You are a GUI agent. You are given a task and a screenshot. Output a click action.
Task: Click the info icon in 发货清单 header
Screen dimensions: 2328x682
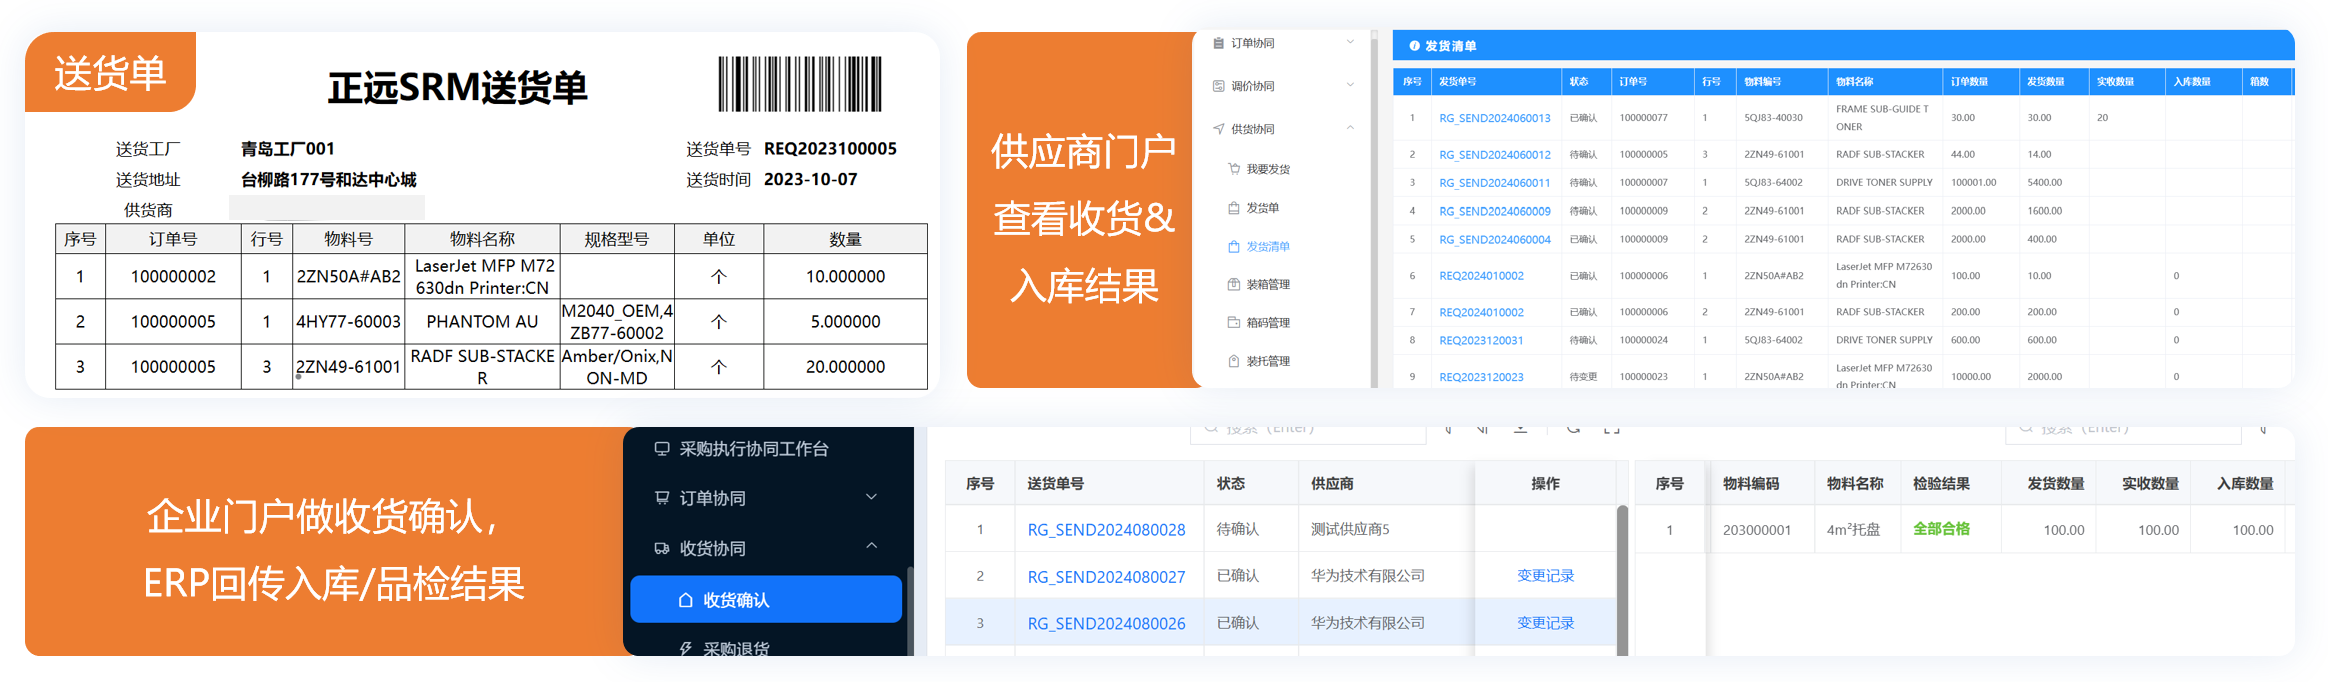[1414, 46]
